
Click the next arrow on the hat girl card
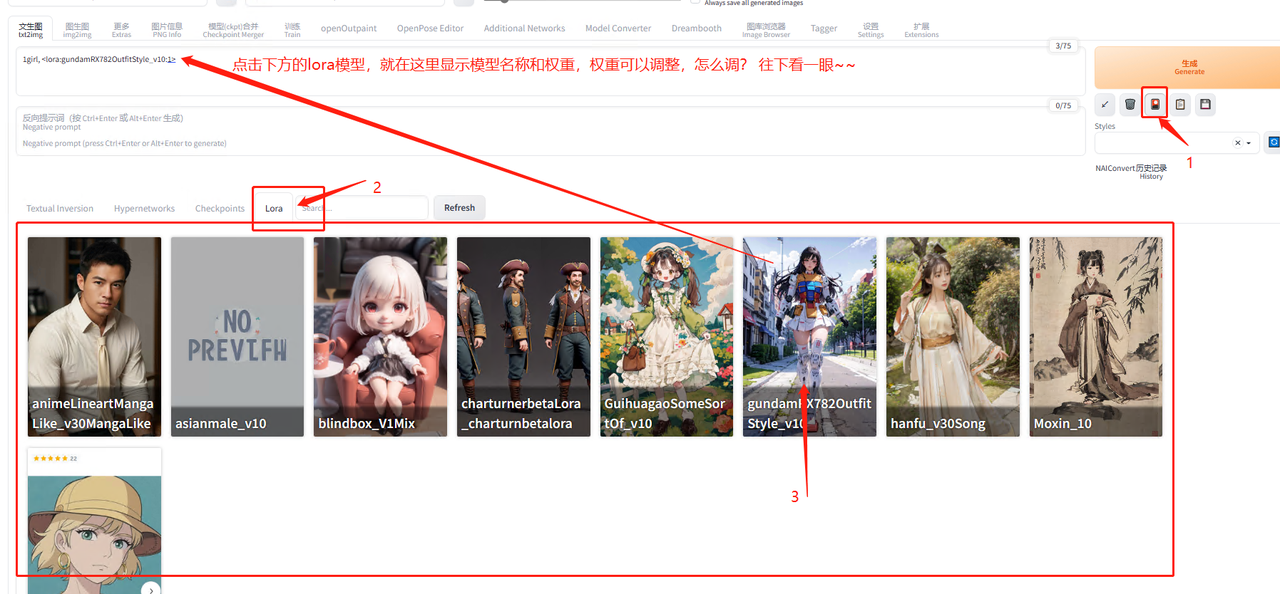click(x=151, y=589)
